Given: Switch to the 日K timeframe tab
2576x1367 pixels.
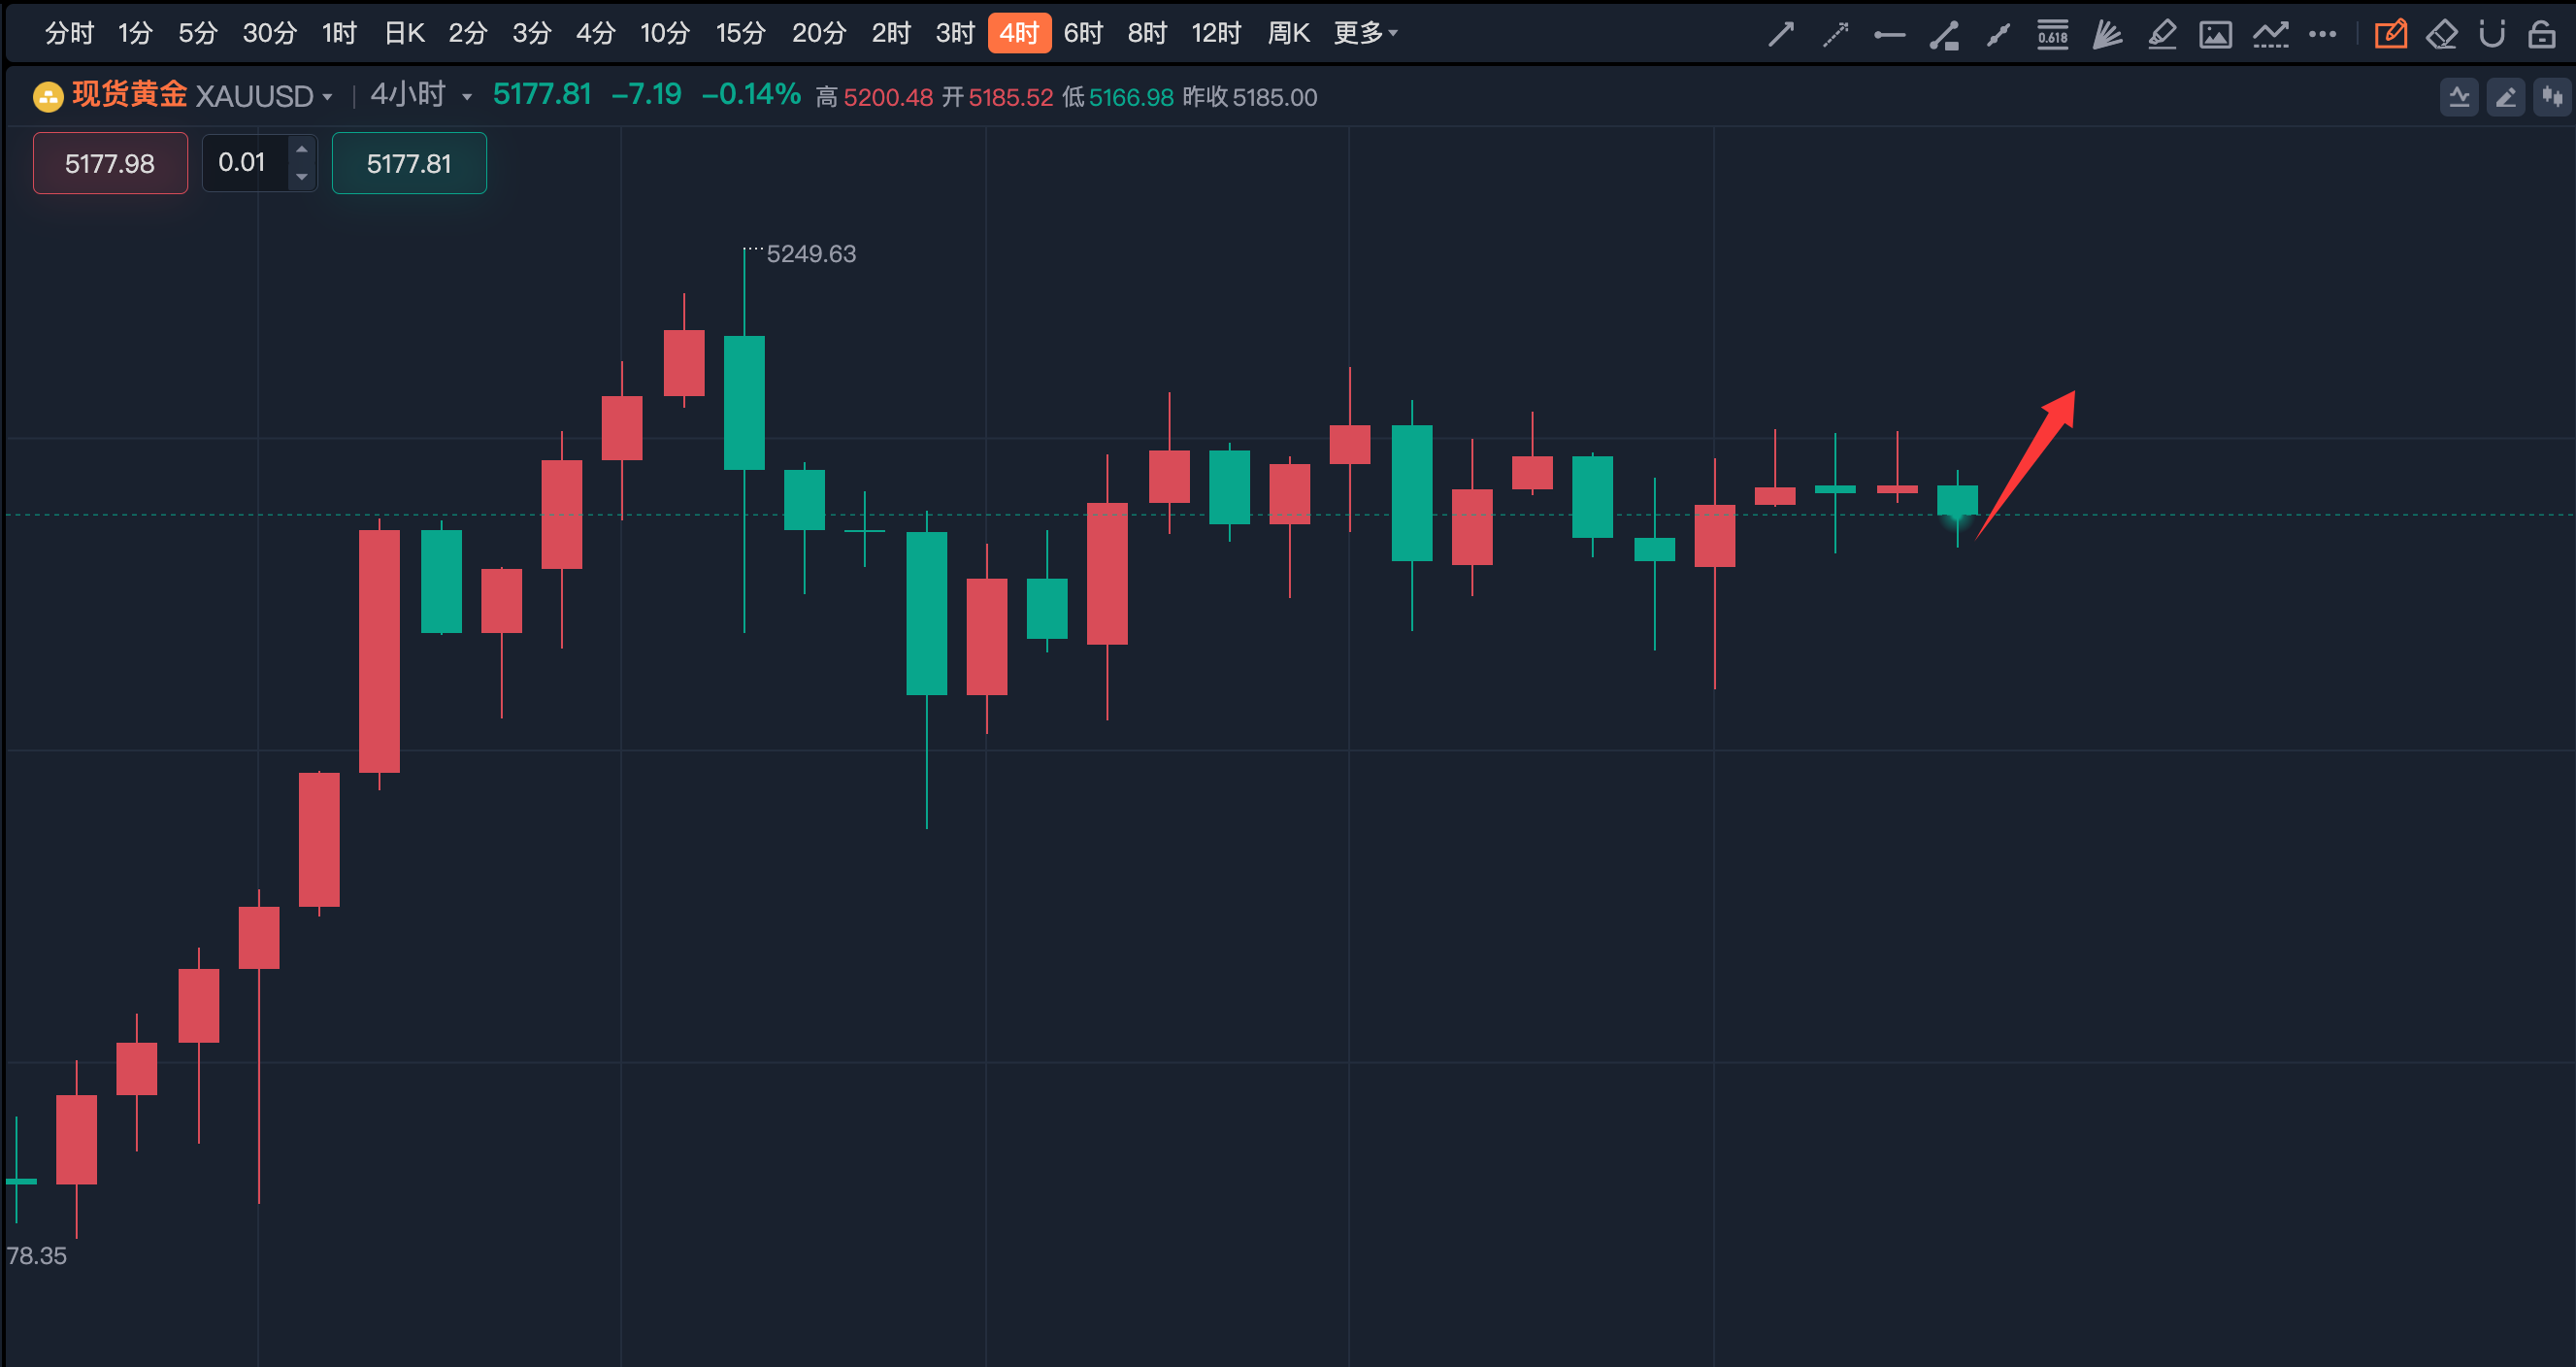Looking at the screenshot, I should (x=404, y=33).
